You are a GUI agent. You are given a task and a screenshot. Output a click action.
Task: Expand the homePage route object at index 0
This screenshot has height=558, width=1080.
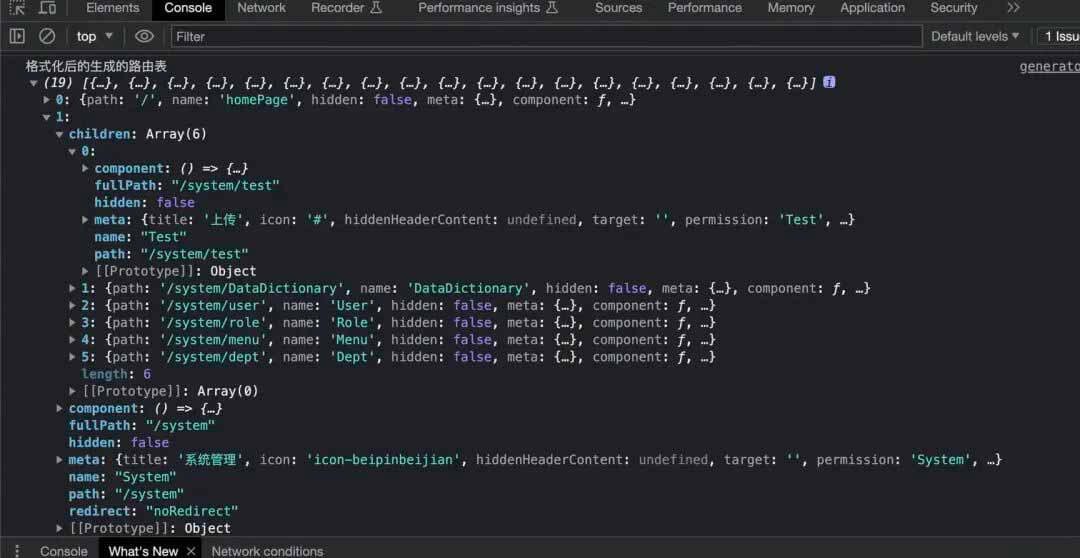pyautogui.click(x=47, y=100)
